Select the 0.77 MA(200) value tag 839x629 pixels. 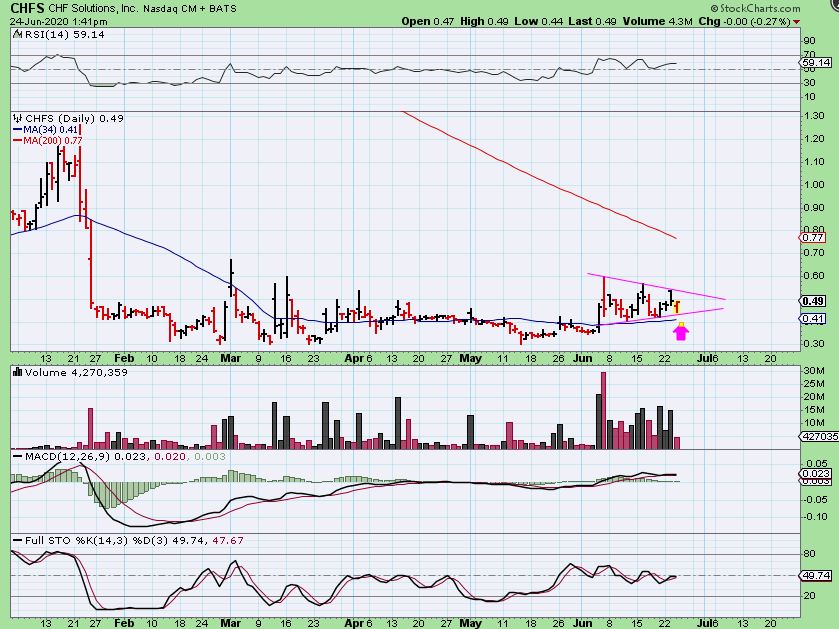point(813,238)
